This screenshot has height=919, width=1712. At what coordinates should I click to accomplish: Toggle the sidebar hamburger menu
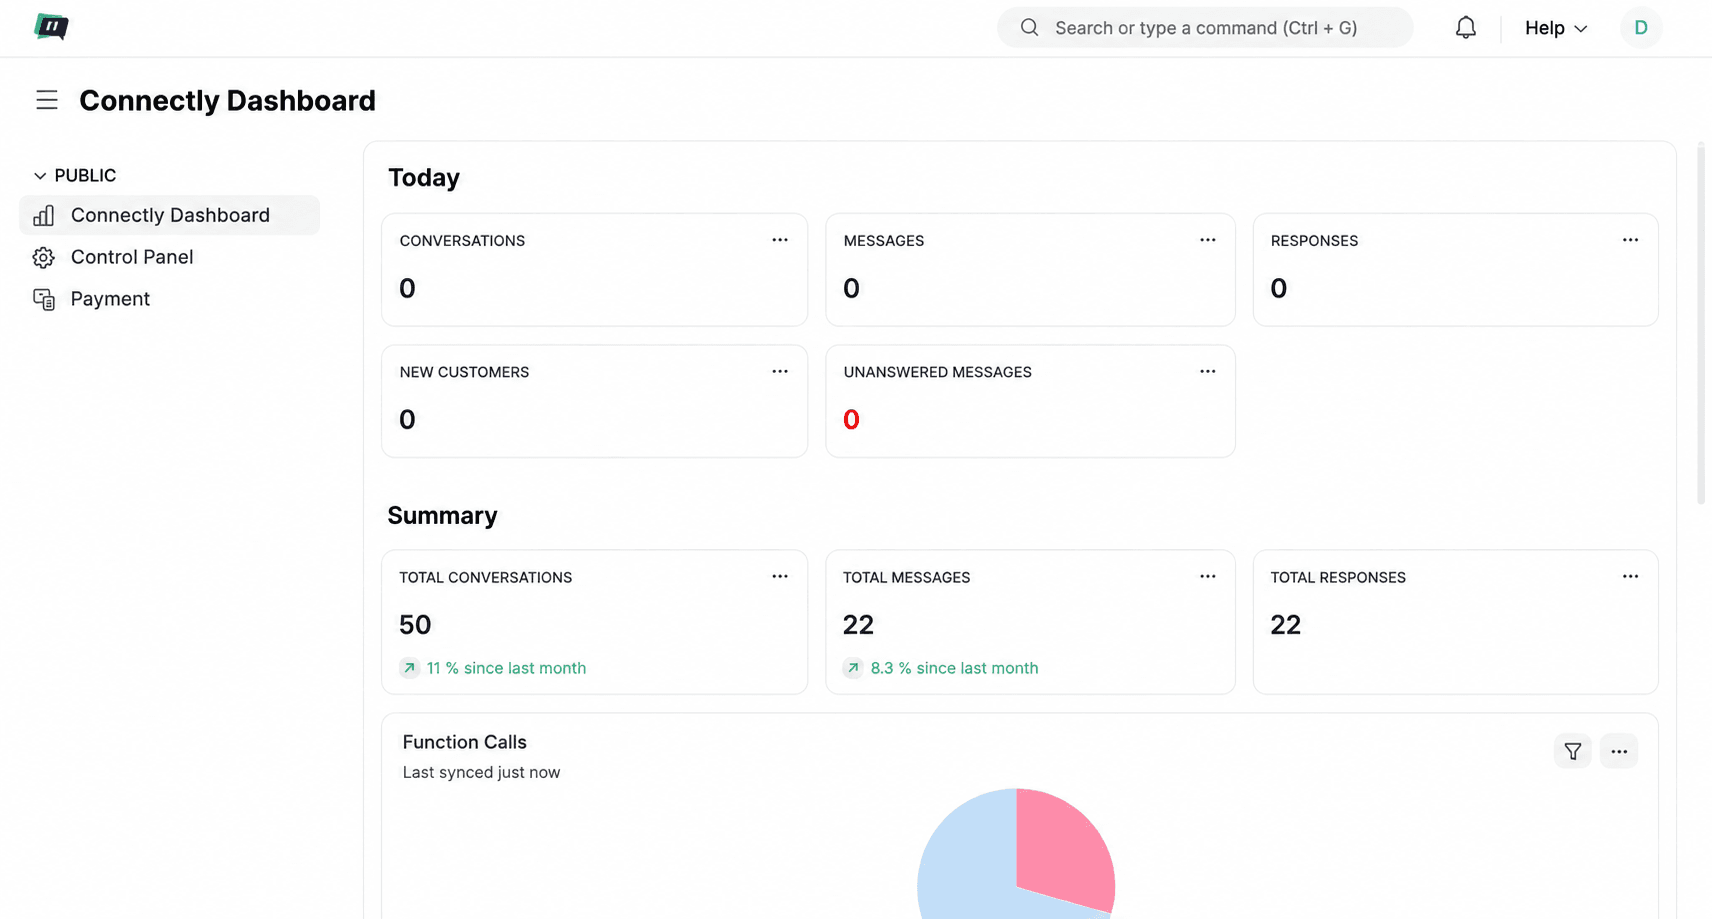coord(47,100)
